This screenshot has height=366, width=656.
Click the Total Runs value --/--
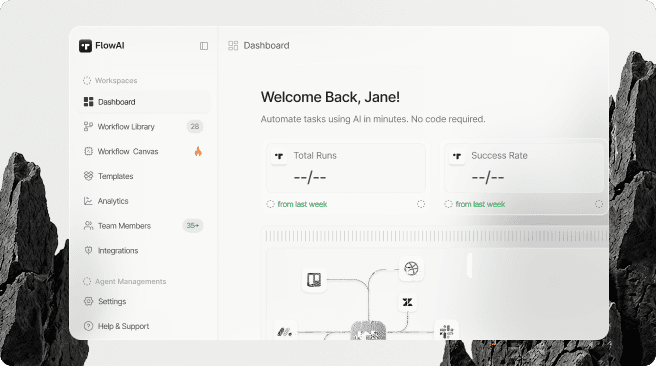(310, 177)
